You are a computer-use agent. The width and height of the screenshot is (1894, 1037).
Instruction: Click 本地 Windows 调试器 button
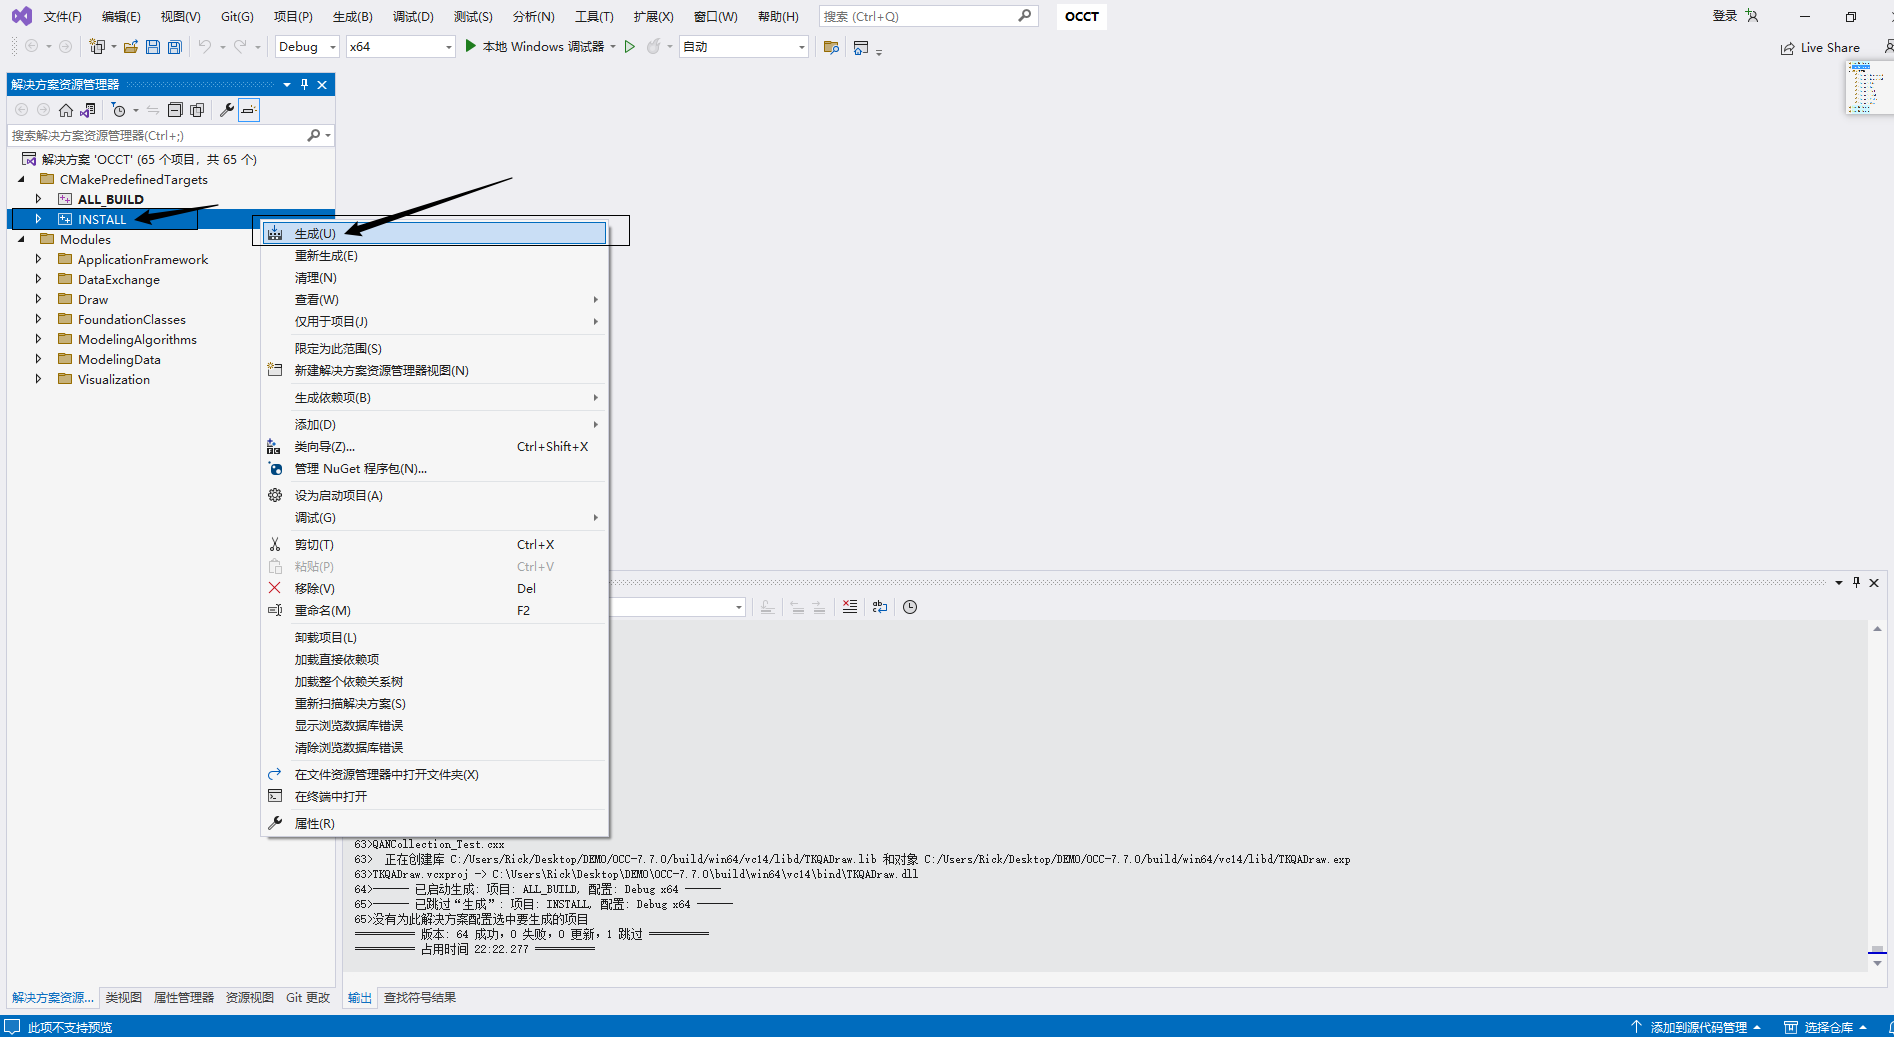tap(541, 47)
